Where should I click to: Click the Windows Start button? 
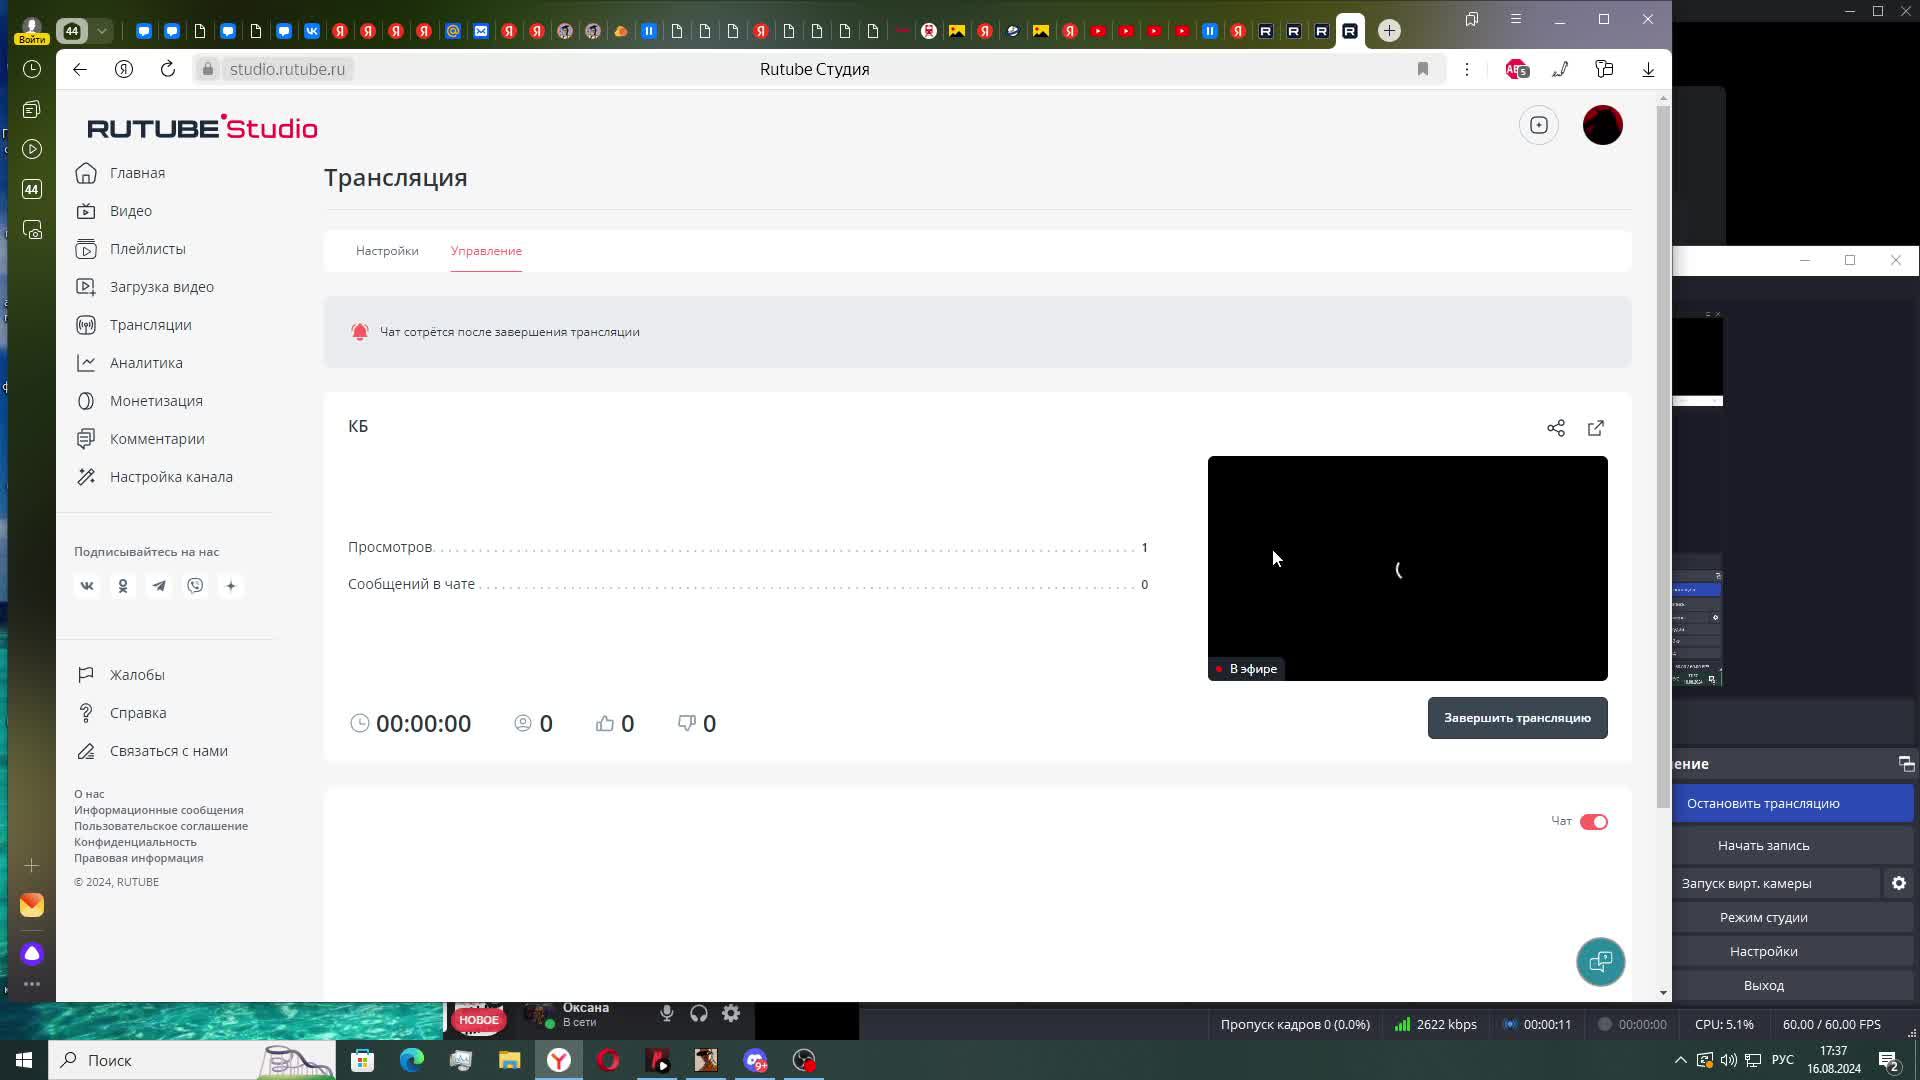(x=24, y=1060)
